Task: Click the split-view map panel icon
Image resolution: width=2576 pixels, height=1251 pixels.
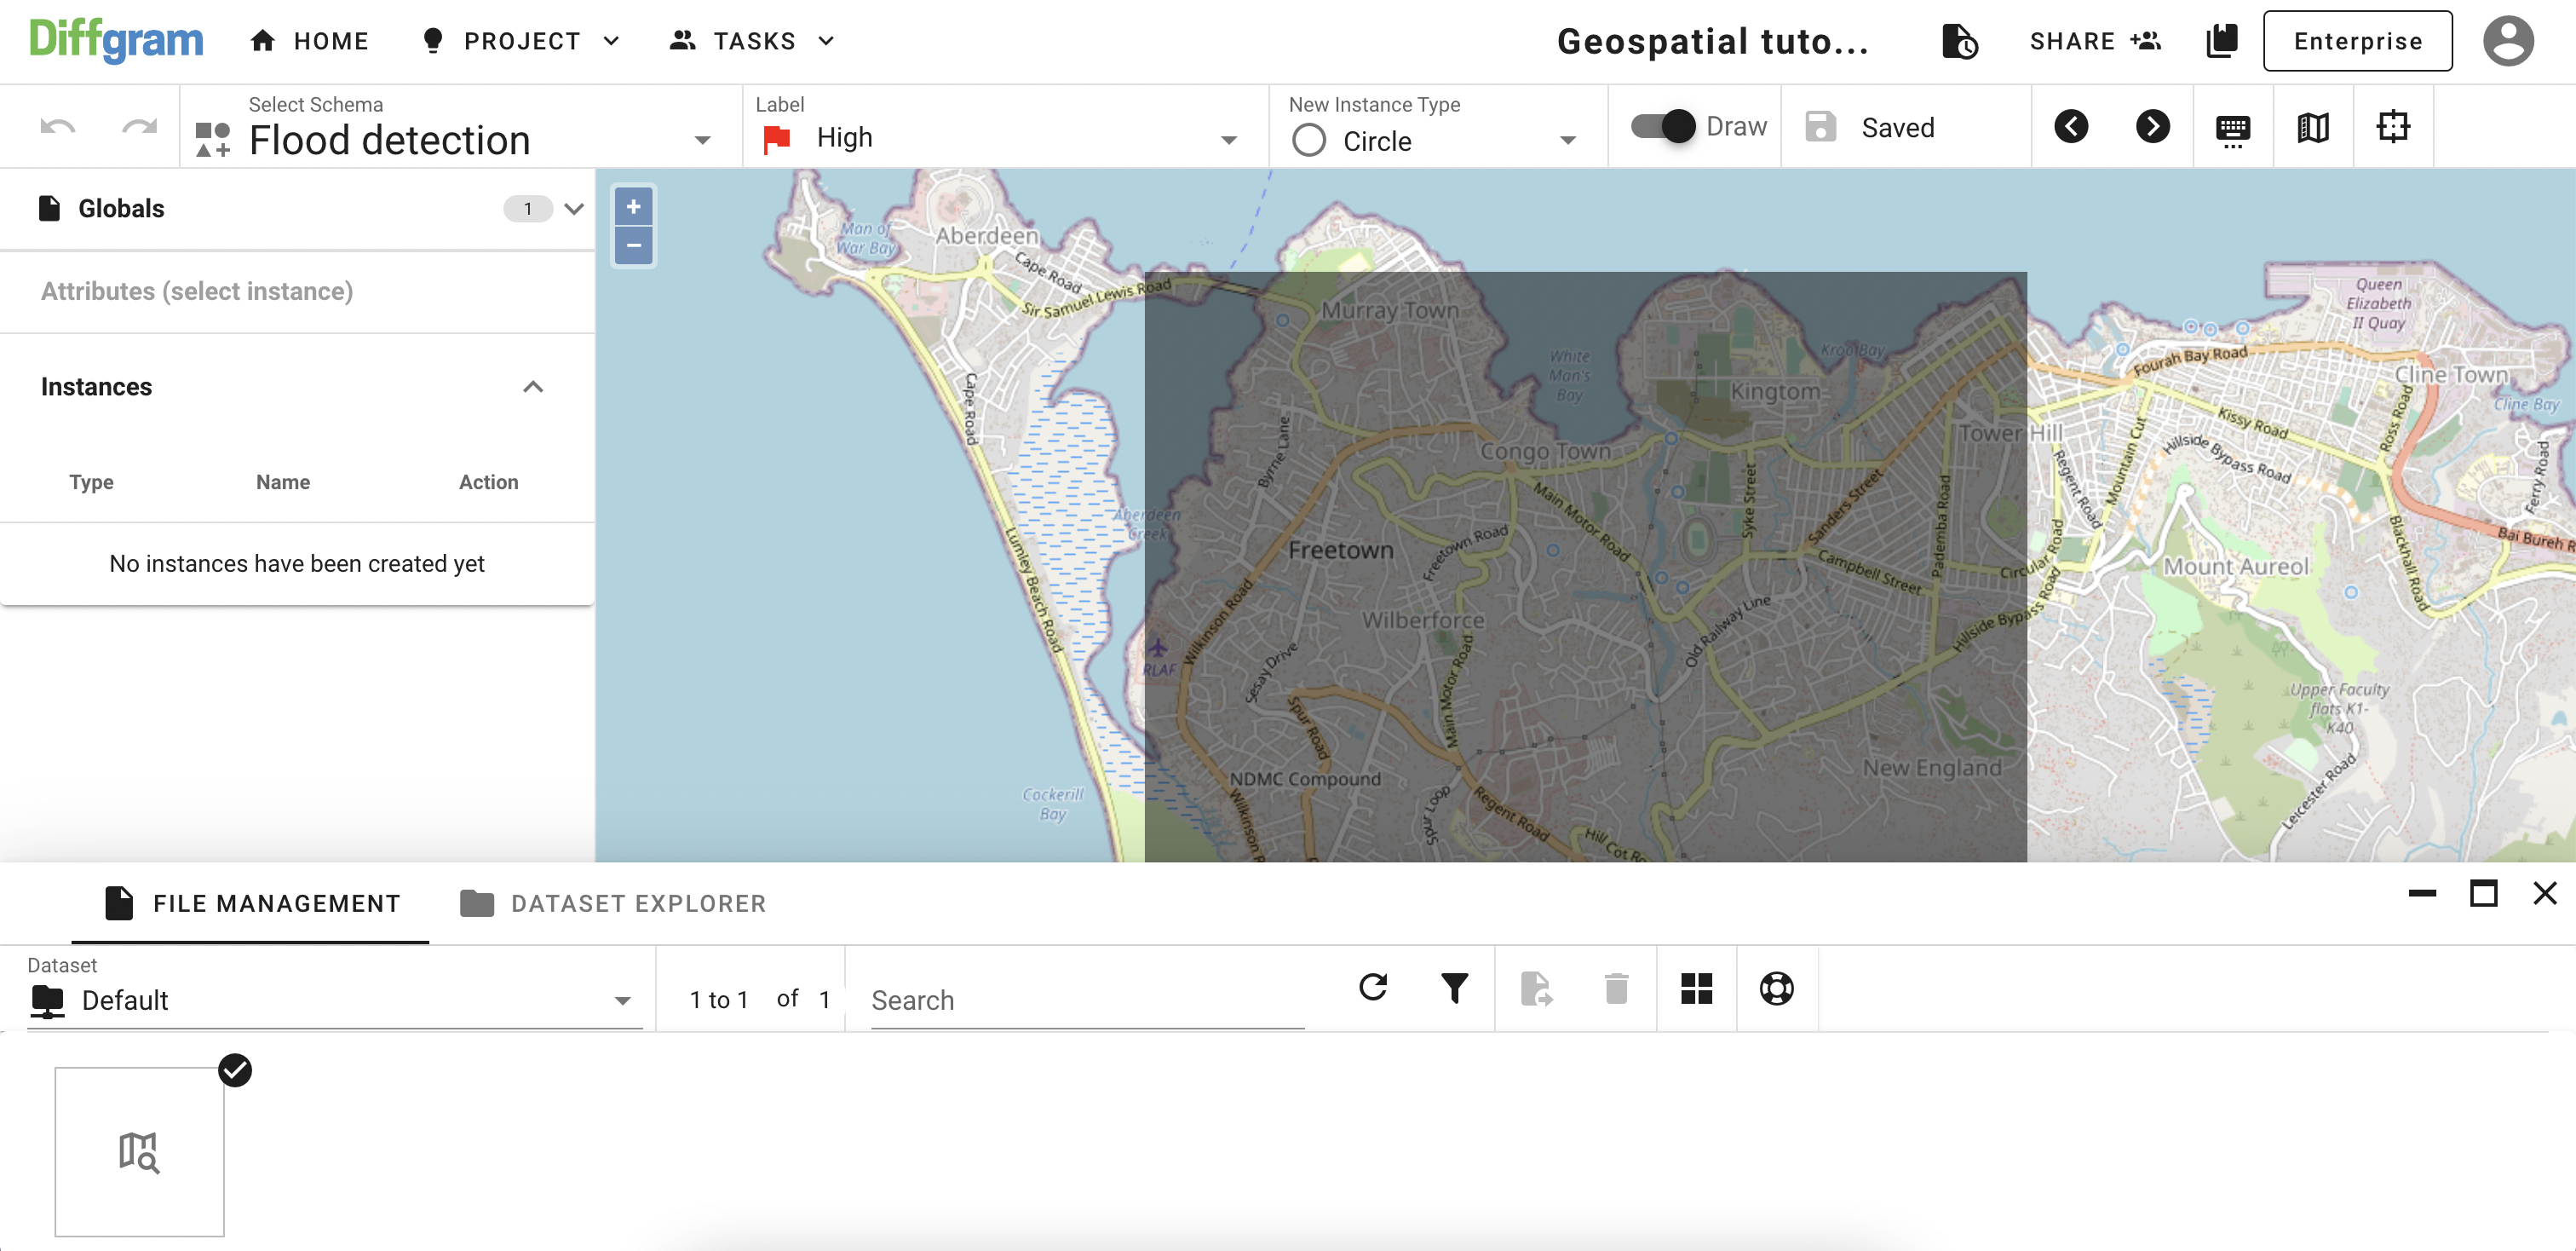Action: click(x=2313, y=125)
